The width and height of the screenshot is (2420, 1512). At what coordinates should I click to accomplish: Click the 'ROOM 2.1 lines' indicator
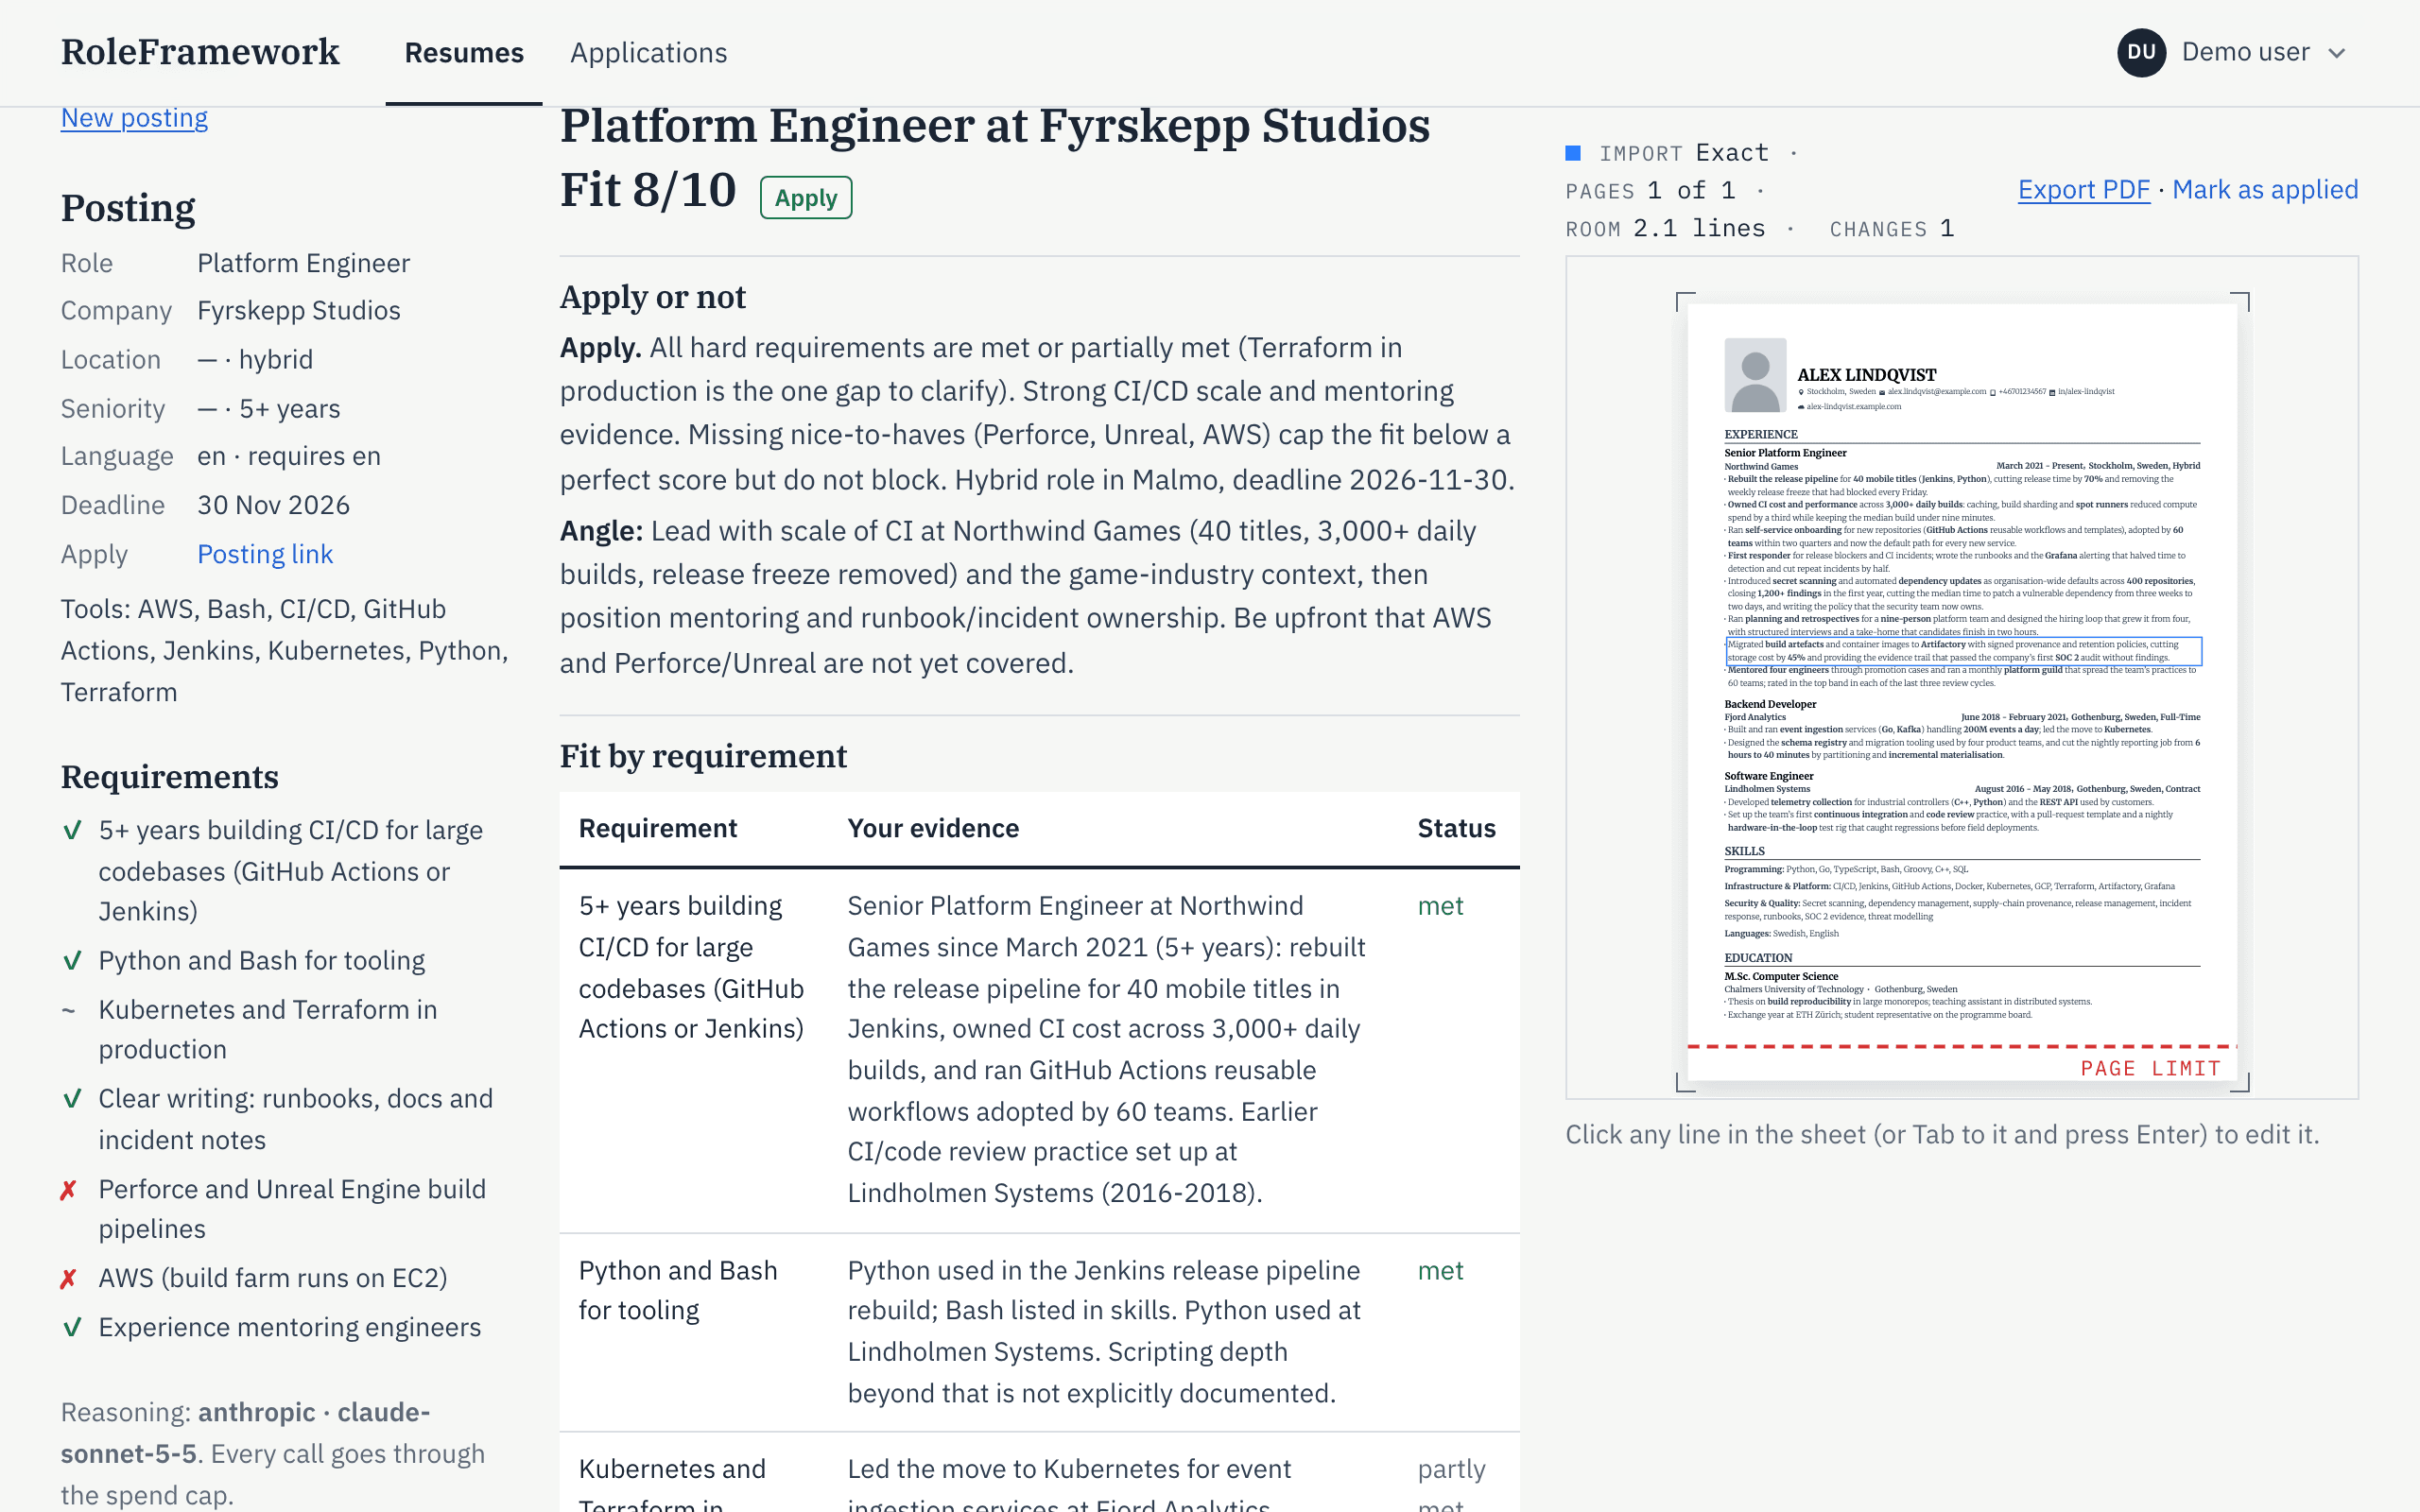point(1665,228)
